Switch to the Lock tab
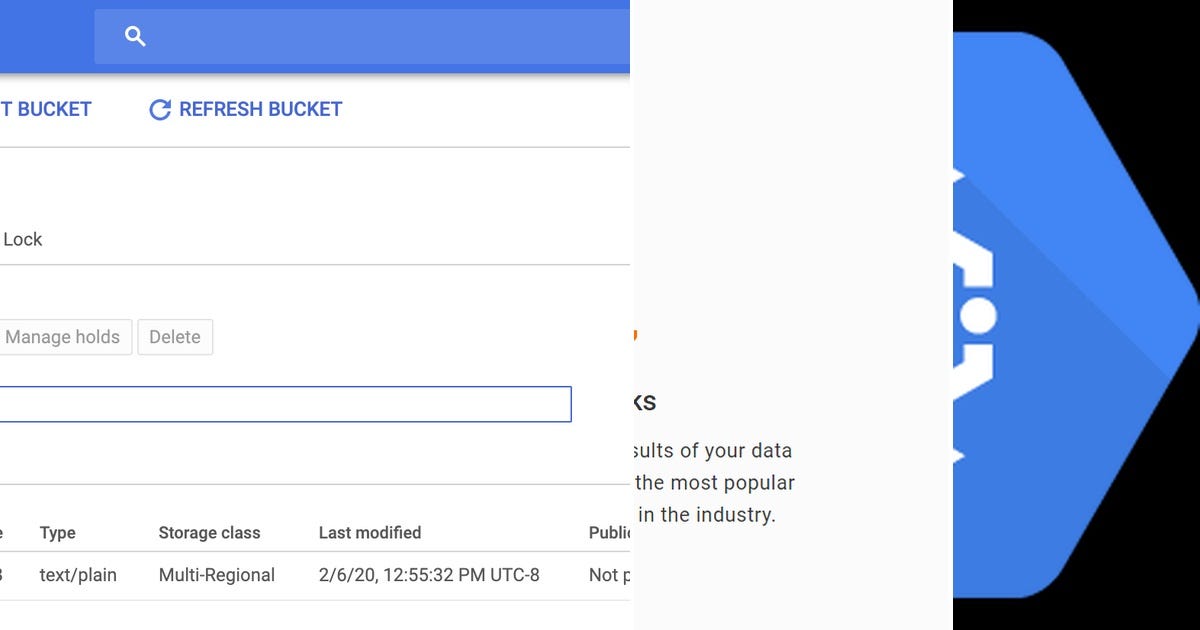Viewport: 1200px width, 630px height. [25, 239]
